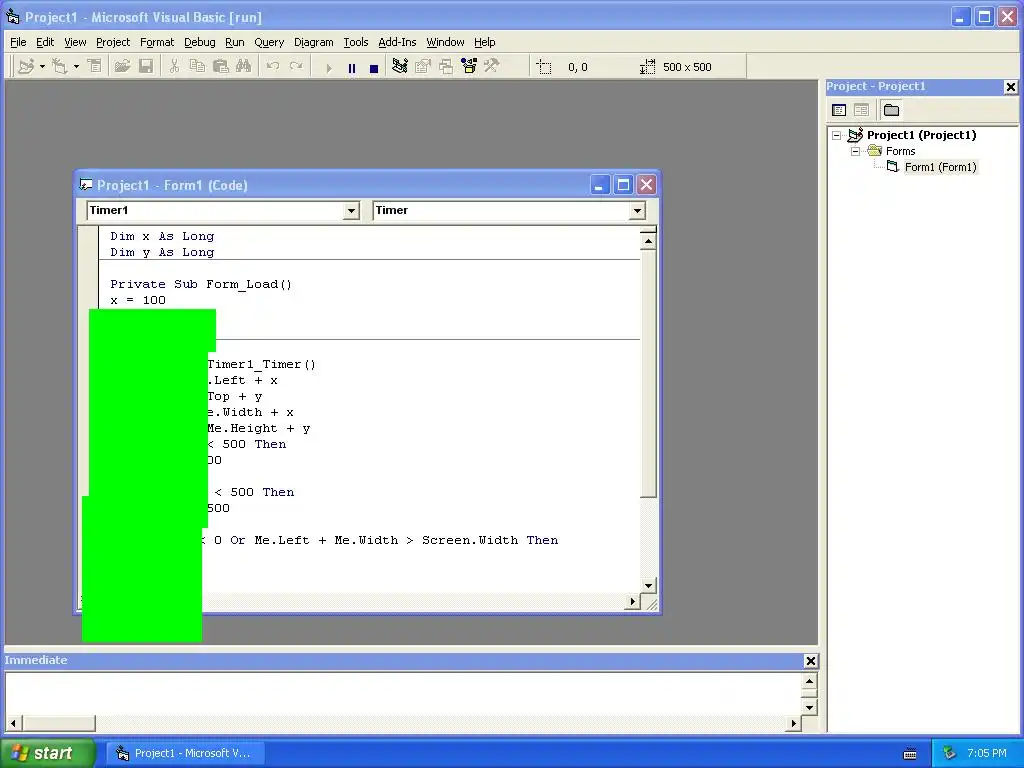Click the 'Private Sub Form_Load()' code line
Viewport: 1024px width, 768px height.
point(200,284)
